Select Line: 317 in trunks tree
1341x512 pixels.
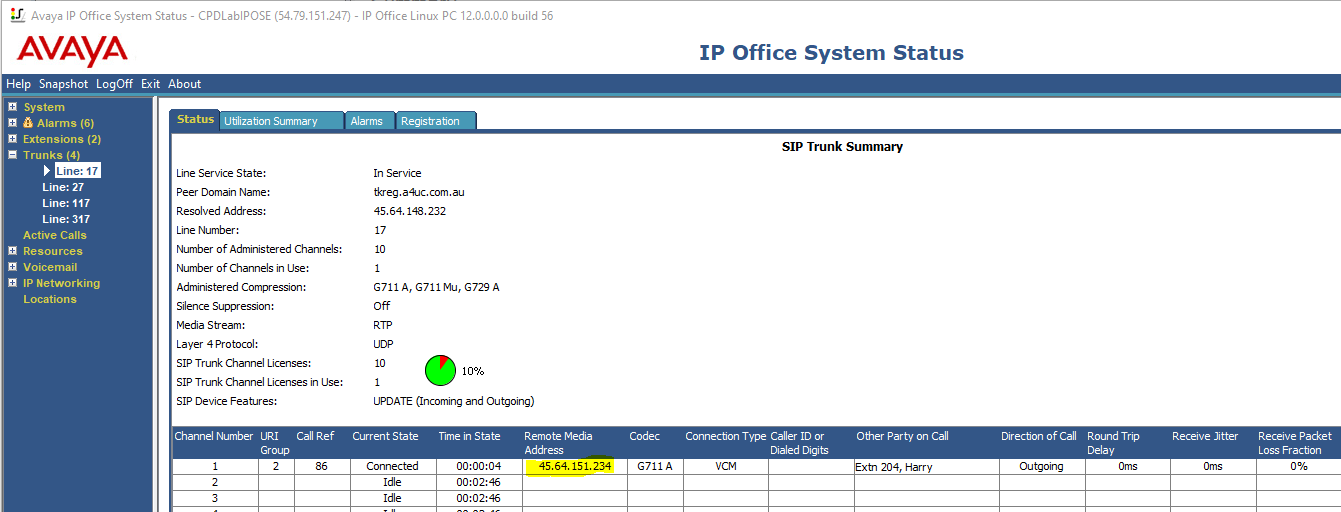click(66, 219)
